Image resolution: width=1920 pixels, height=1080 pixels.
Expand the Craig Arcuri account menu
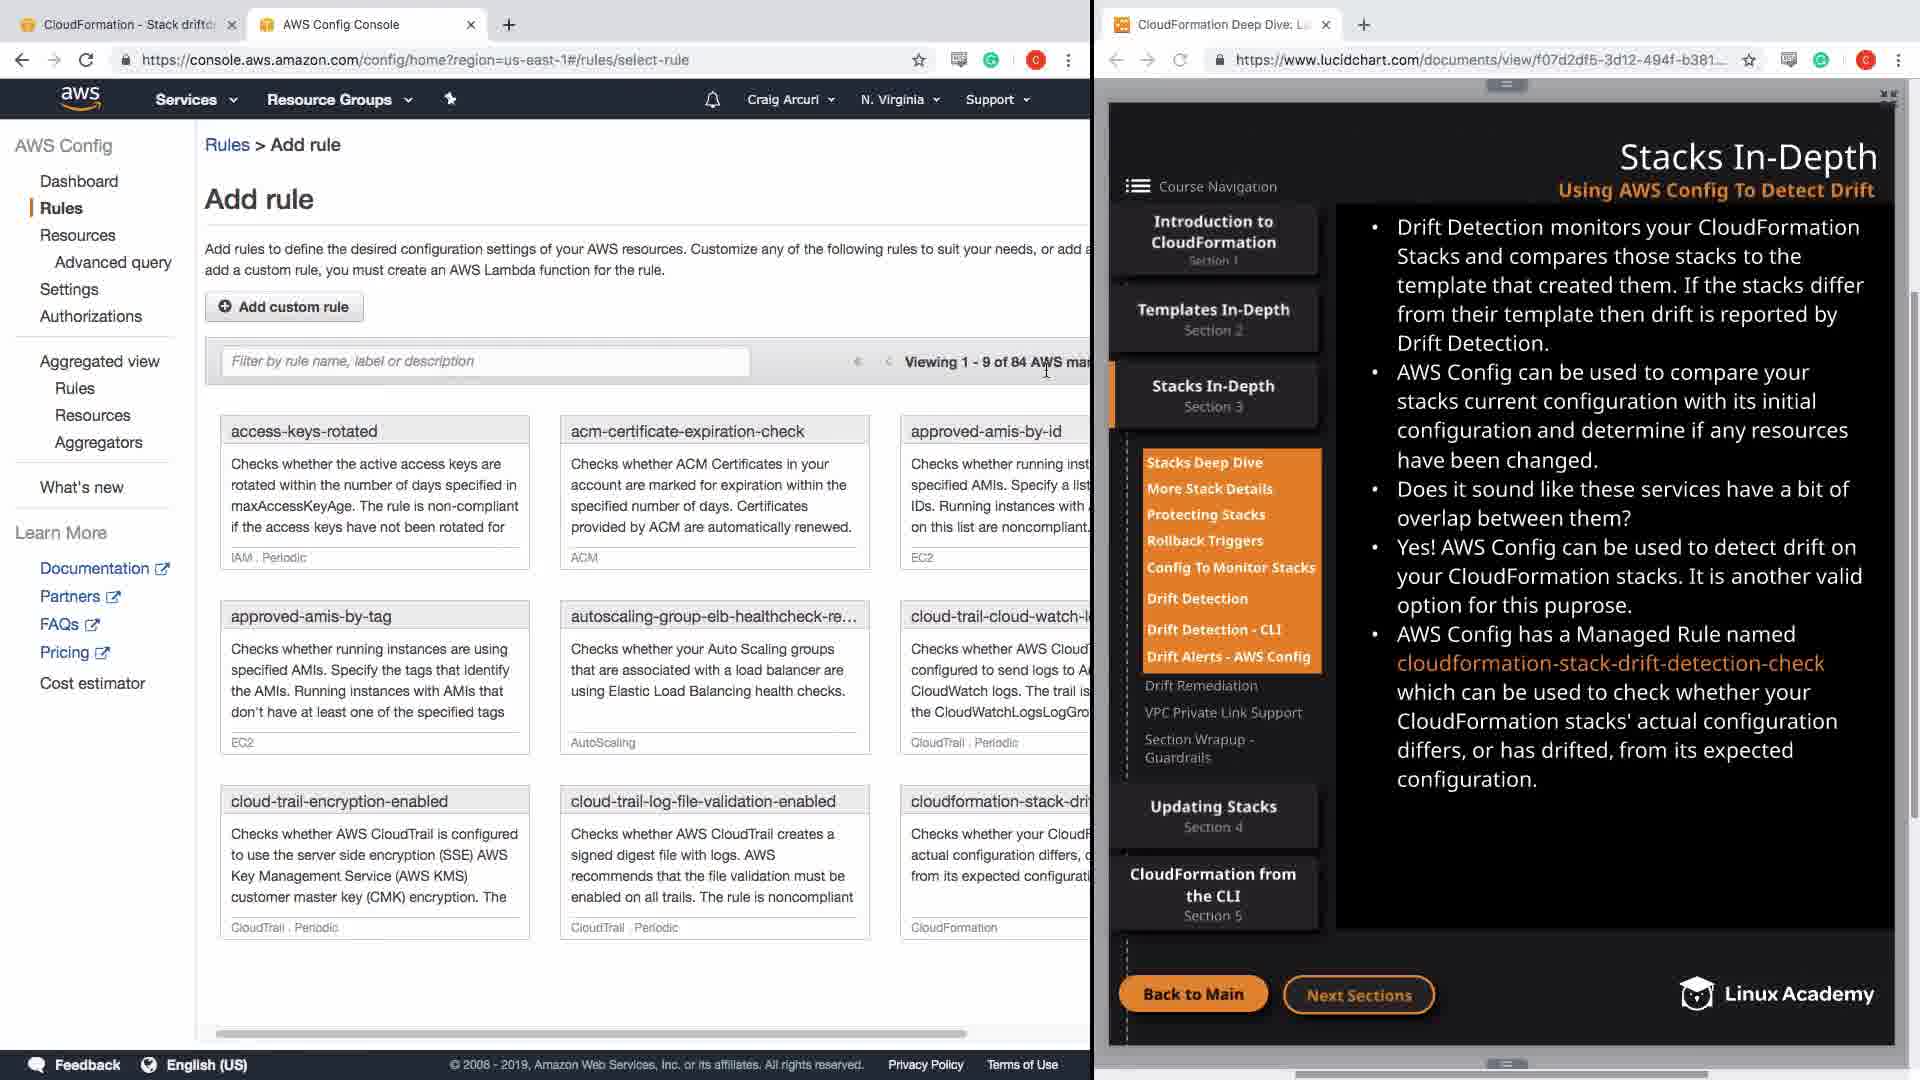pos(790,100)
